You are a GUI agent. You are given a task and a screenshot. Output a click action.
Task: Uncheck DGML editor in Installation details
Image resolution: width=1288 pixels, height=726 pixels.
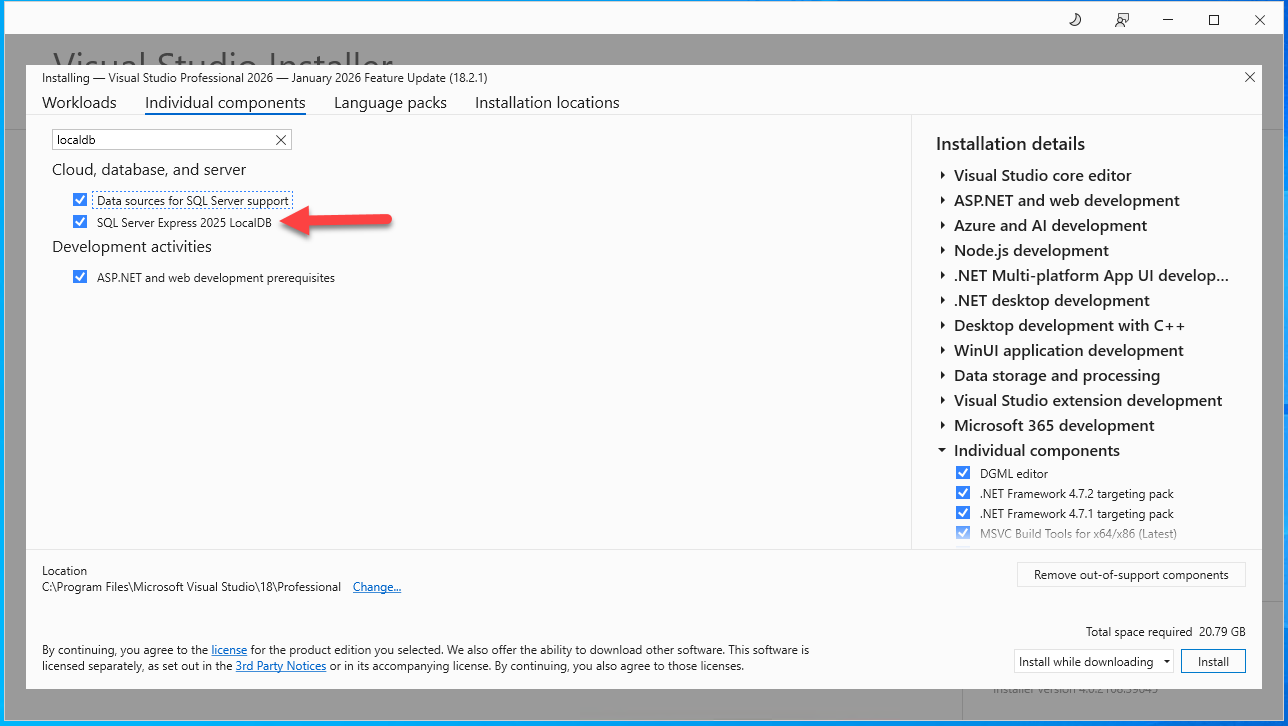click(x=962, y=473)
